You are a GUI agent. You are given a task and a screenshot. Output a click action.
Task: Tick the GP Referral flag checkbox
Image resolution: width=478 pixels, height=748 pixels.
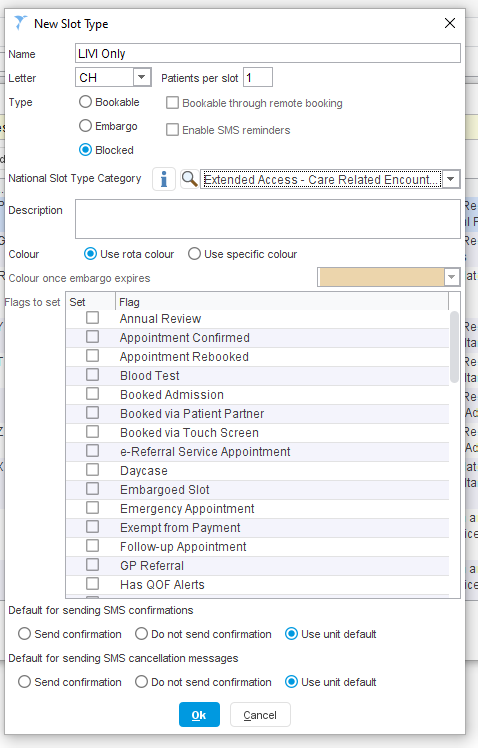coord(93,565)
